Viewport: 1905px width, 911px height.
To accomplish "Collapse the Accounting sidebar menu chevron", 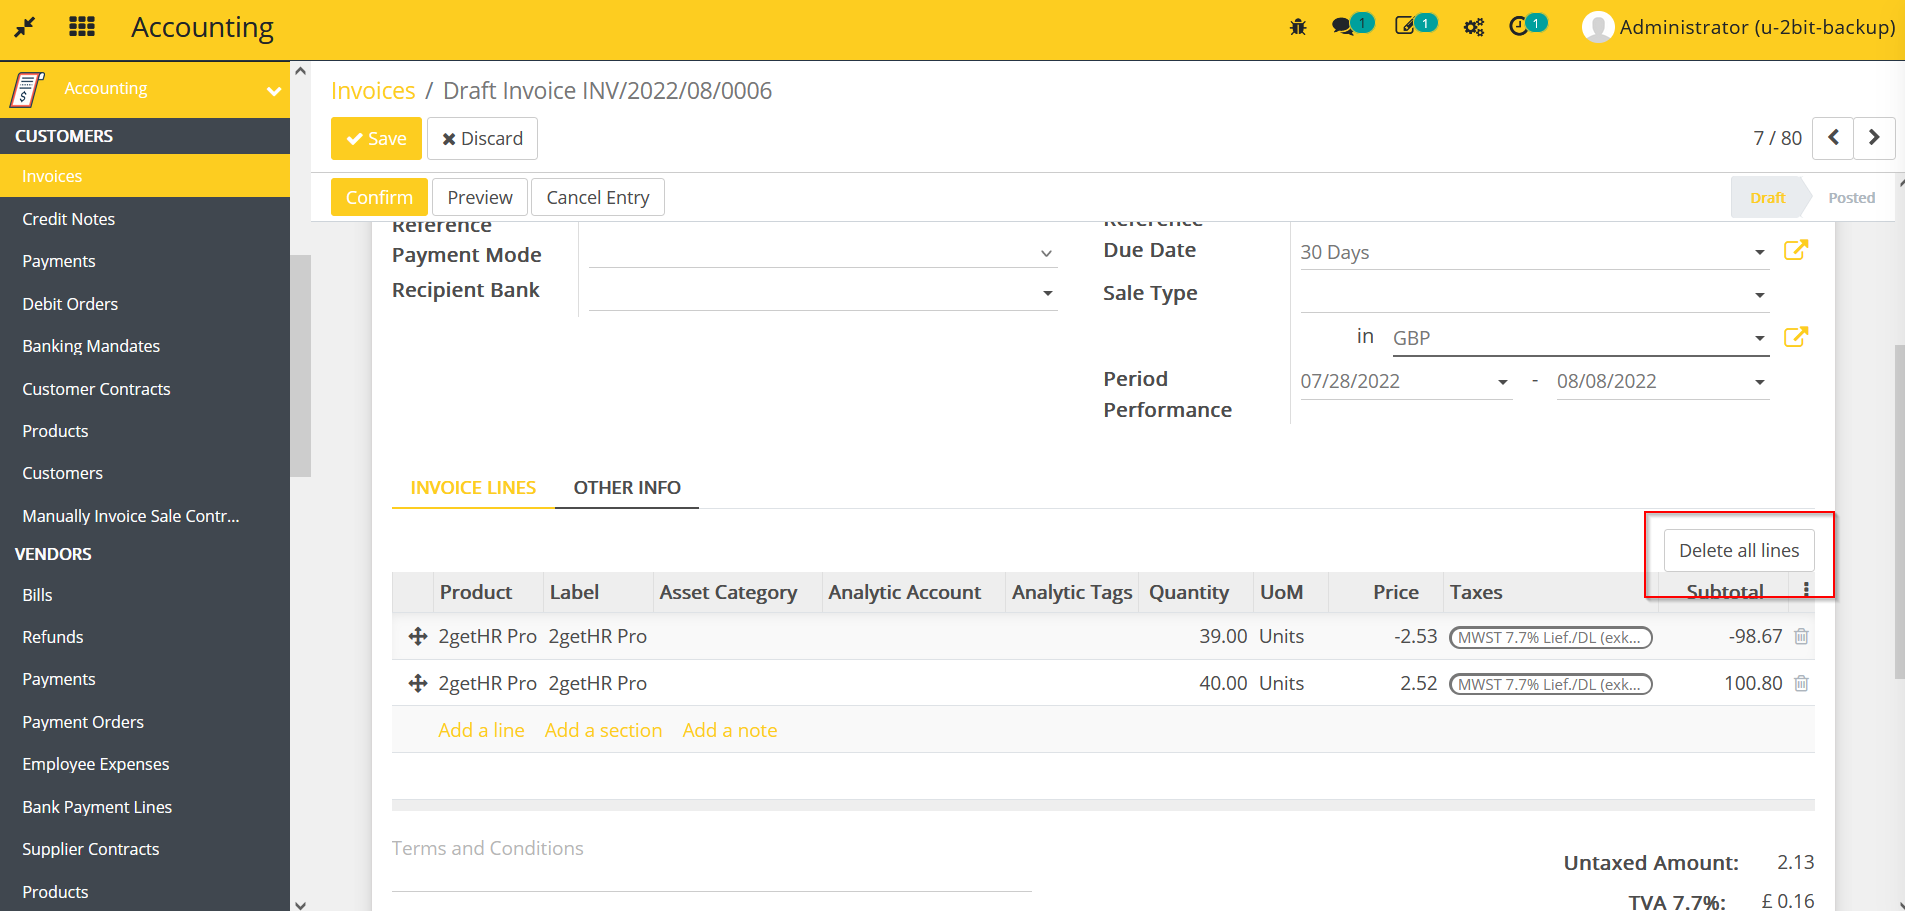I will [273, 91].
